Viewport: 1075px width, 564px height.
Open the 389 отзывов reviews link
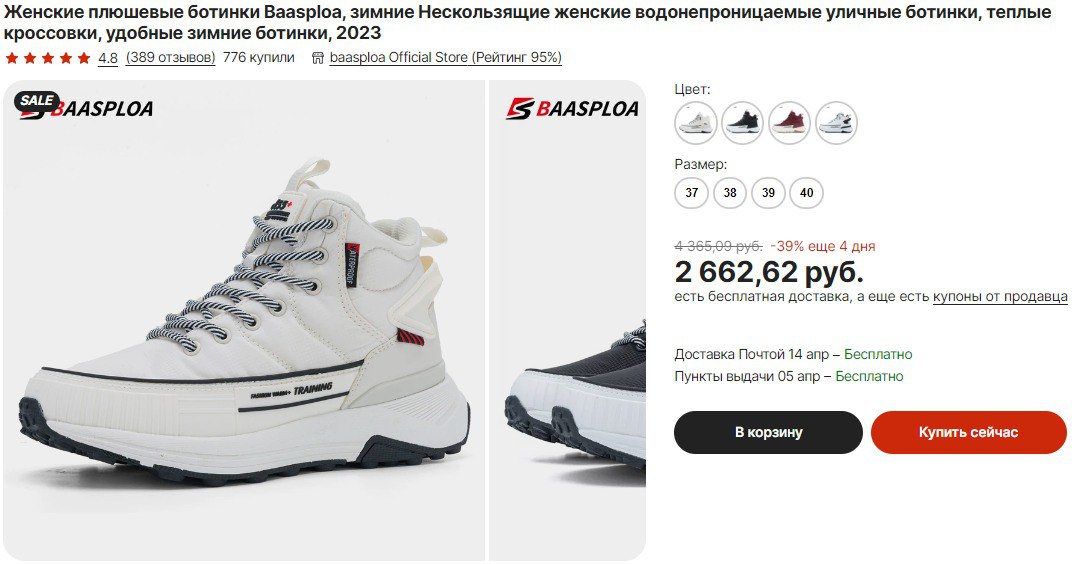(x=171, y=58)
